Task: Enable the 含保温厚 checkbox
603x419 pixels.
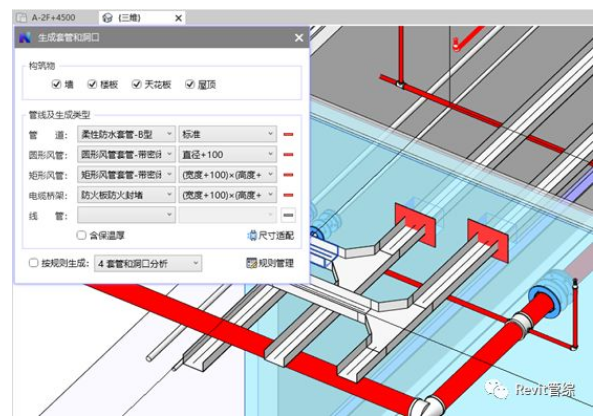Action: (x=81, y=235)
